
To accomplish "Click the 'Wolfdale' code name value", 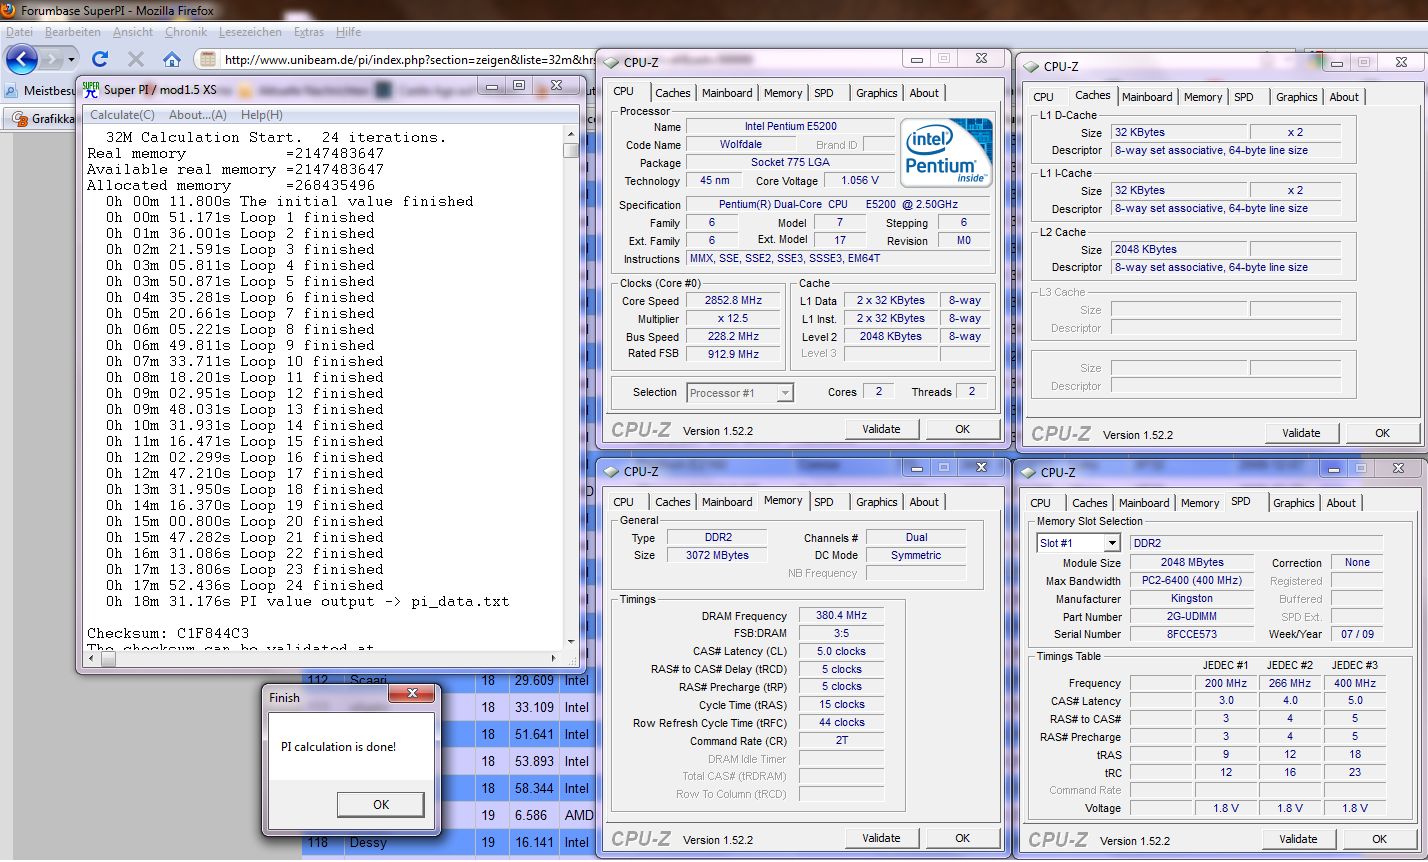I will pos(740,145).
